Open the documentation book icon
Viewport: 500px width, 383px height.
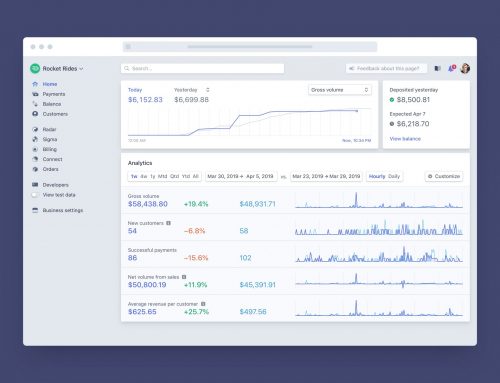438,68
